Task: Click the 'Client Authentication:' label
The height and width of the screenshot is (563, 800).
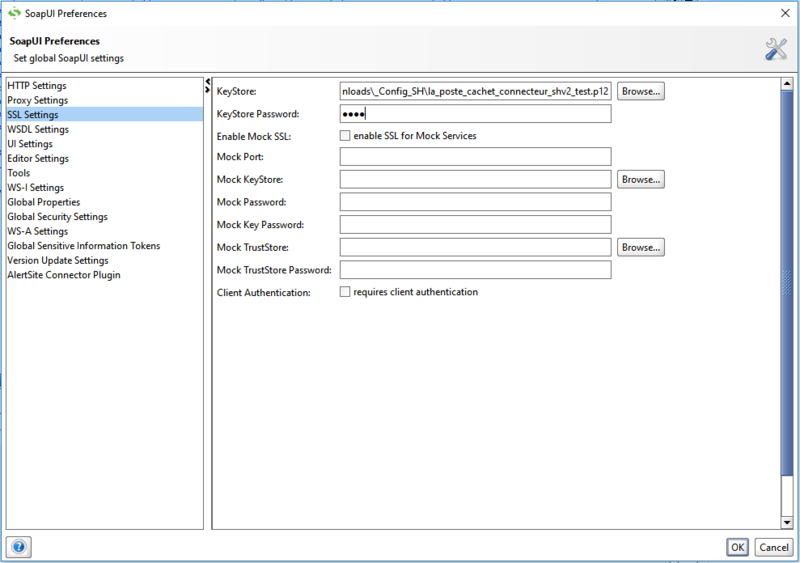Action: [263, 292]
